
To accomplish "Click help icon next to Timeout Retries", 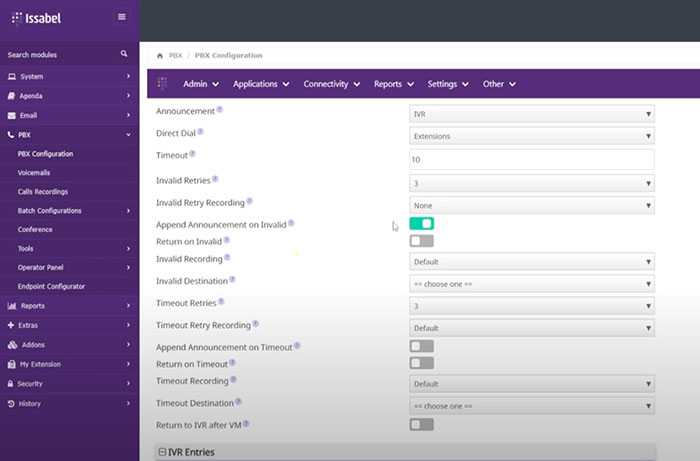I will [221, 301].
